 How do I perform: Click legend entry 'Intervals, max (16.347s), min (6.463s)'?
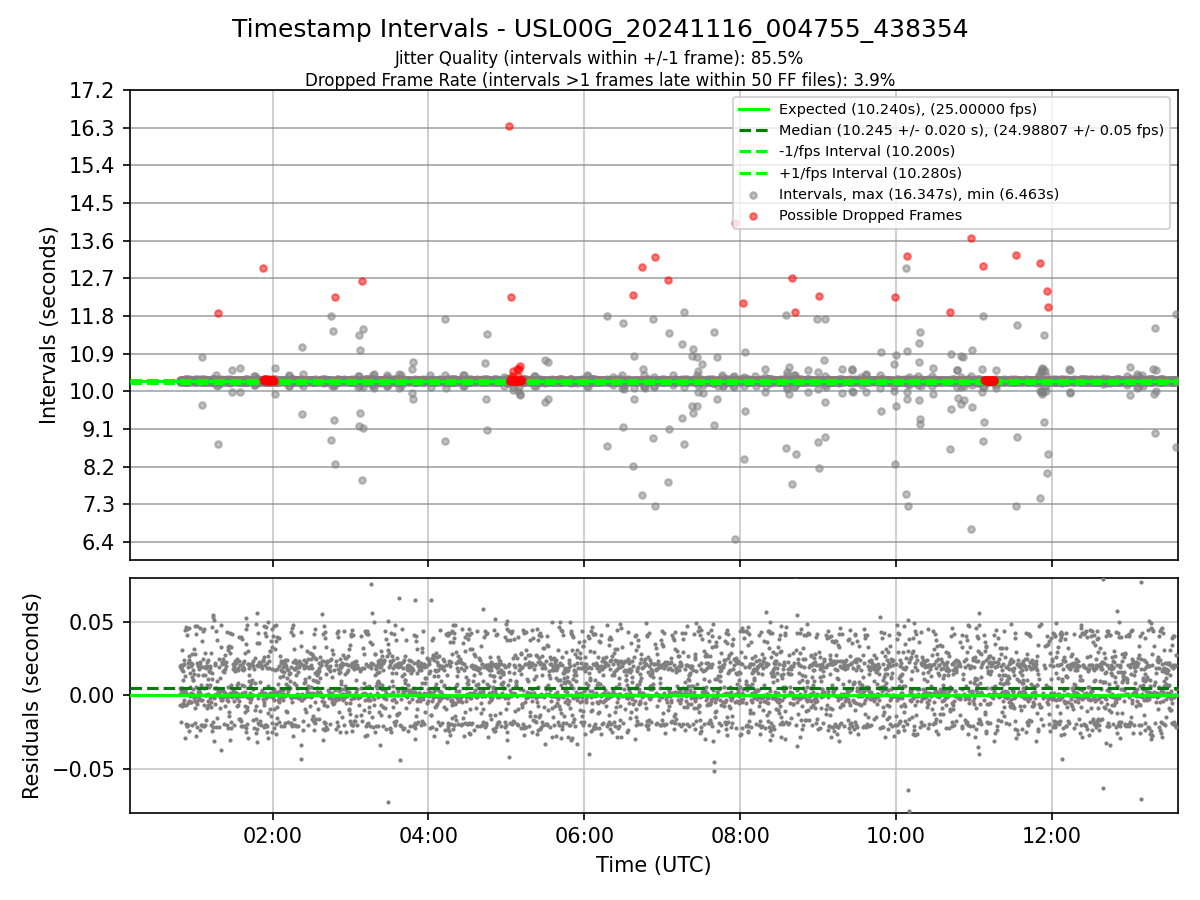(x=918, y=194)
